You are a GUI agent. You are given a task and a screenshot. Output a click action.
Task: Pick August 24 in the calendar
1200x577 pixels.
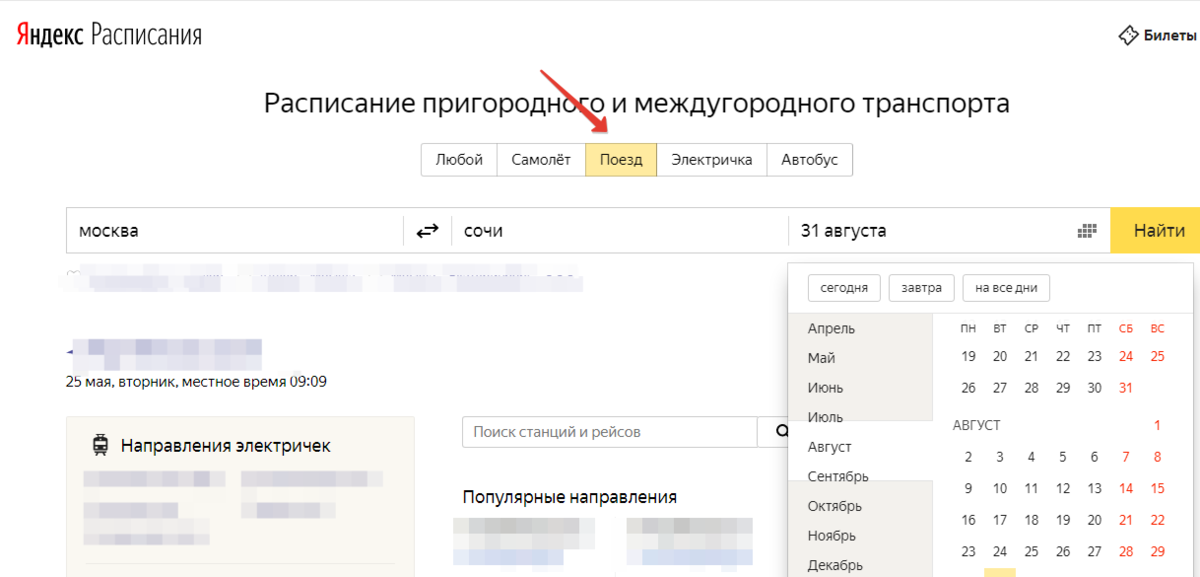(x=1000, y=551)
